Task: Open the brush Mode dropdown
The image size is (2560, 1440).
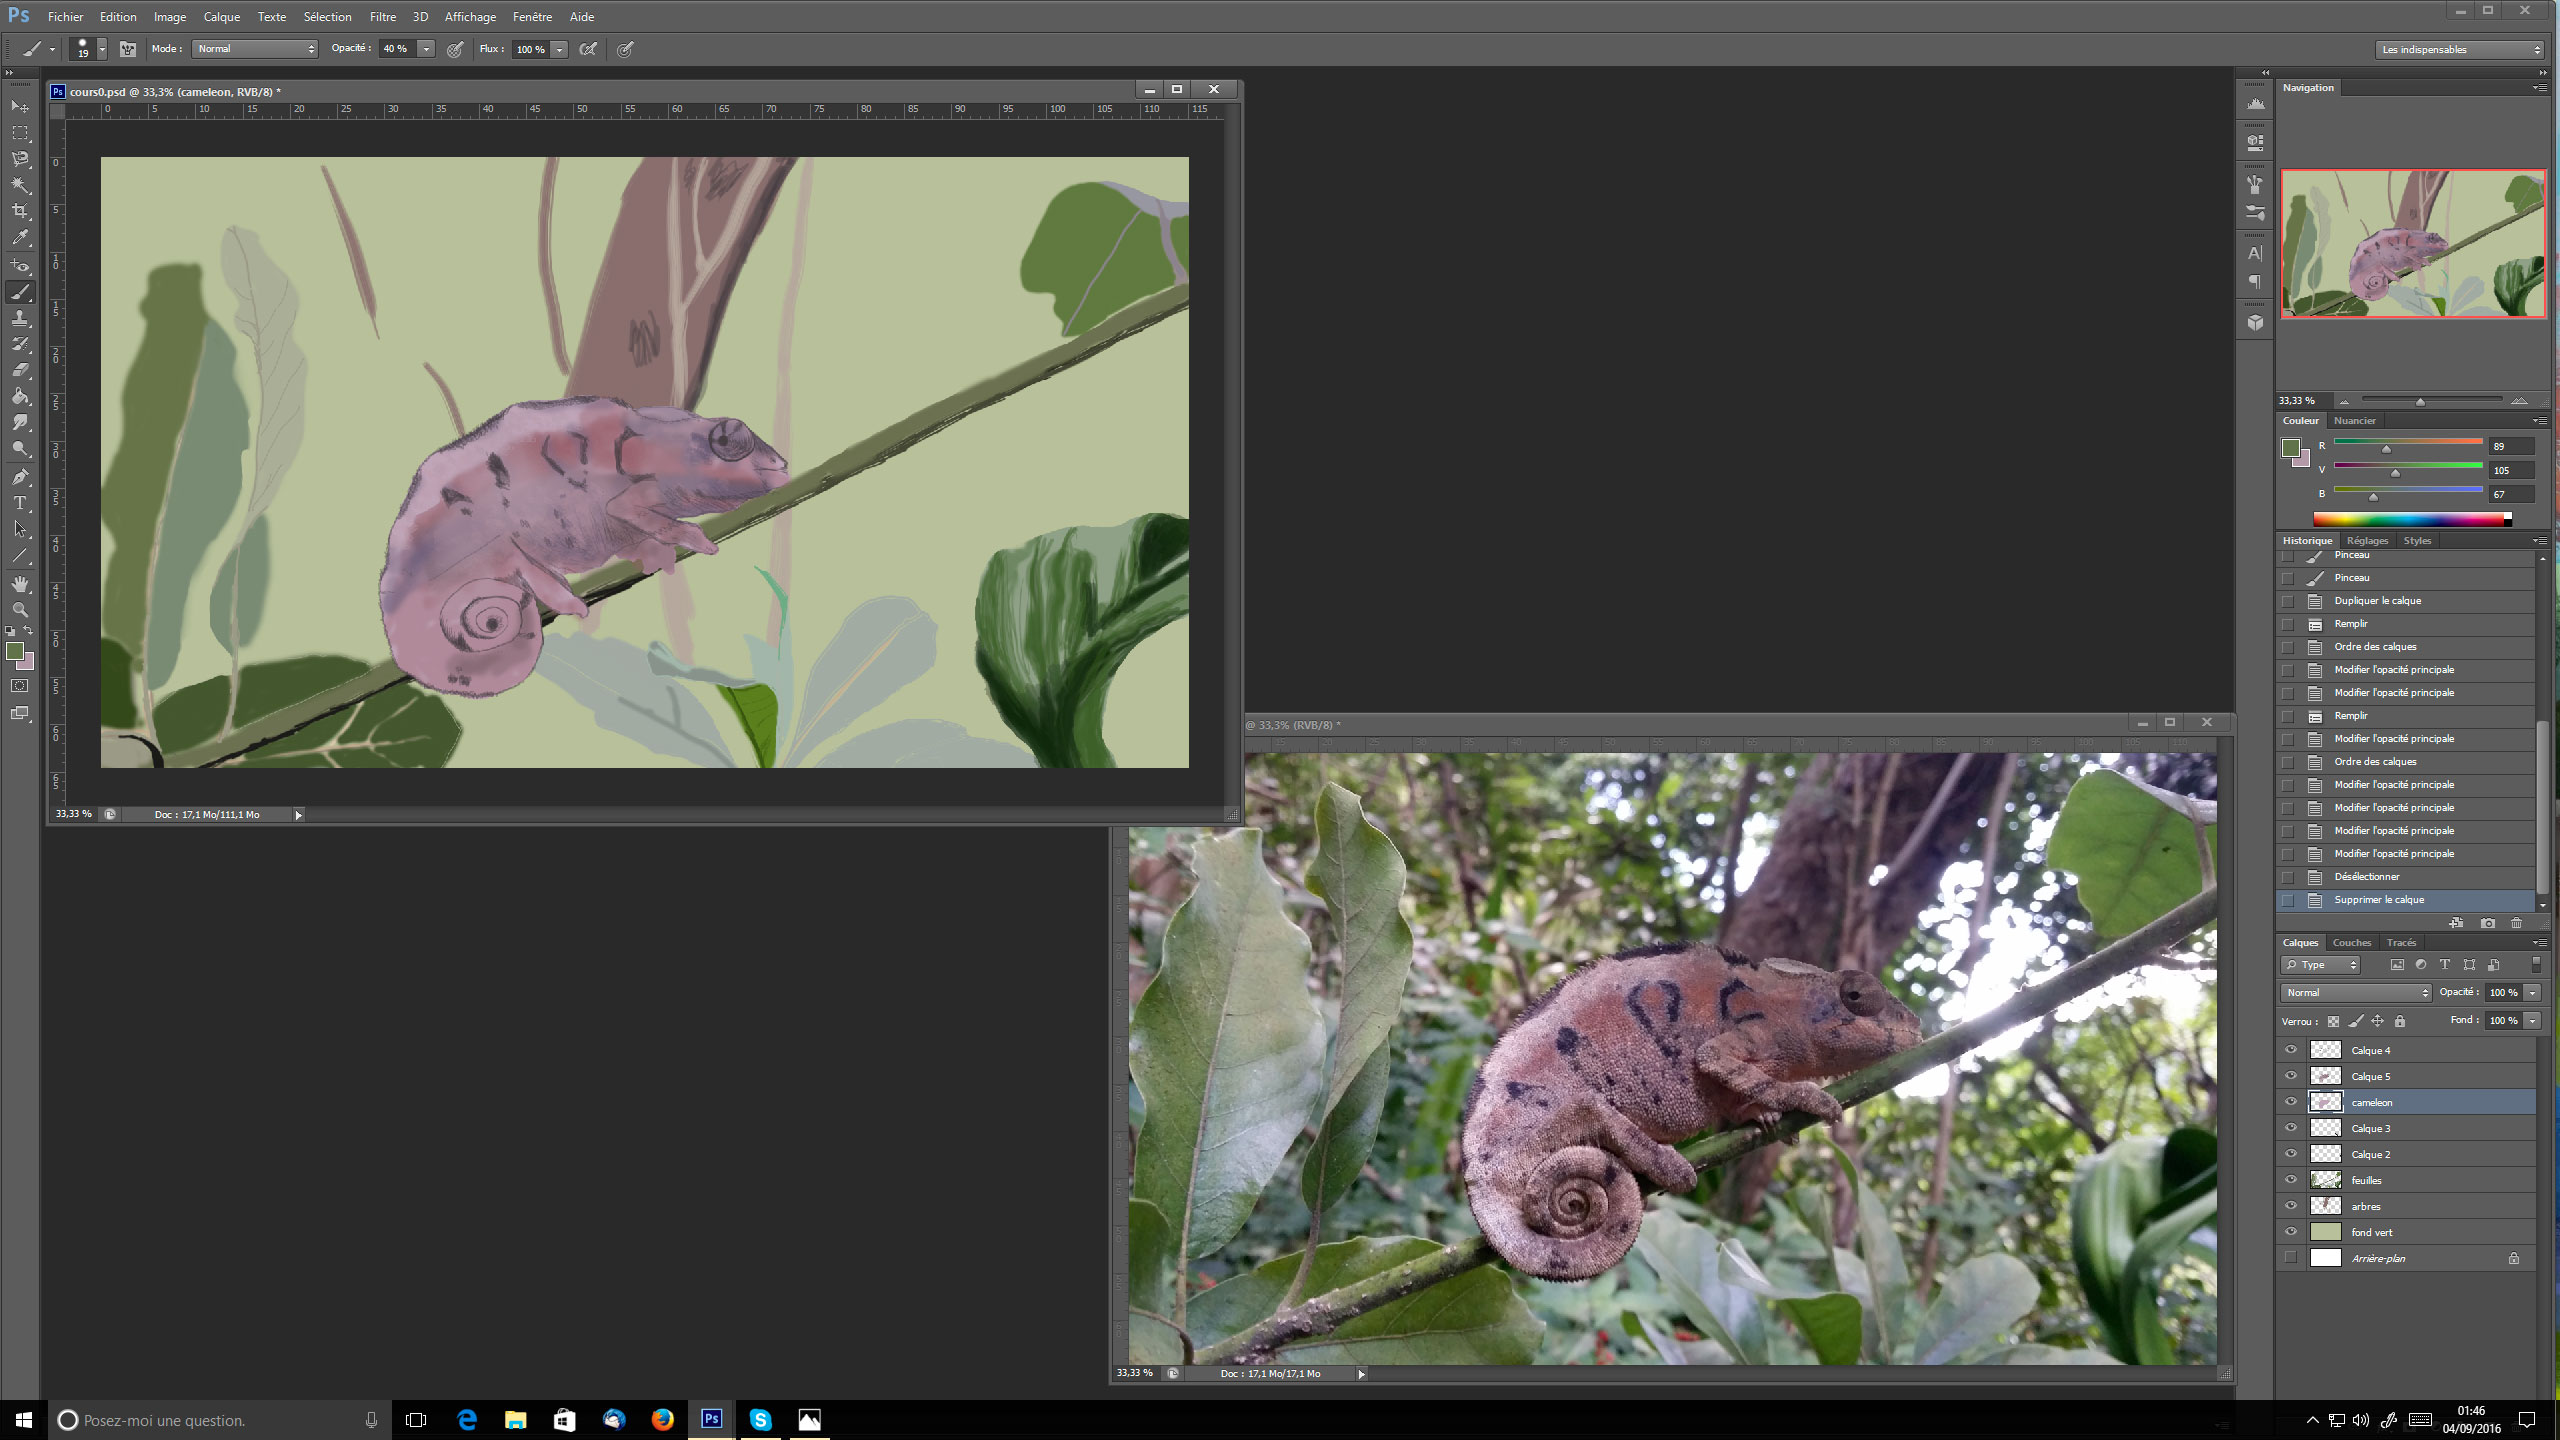Action: 256,49
